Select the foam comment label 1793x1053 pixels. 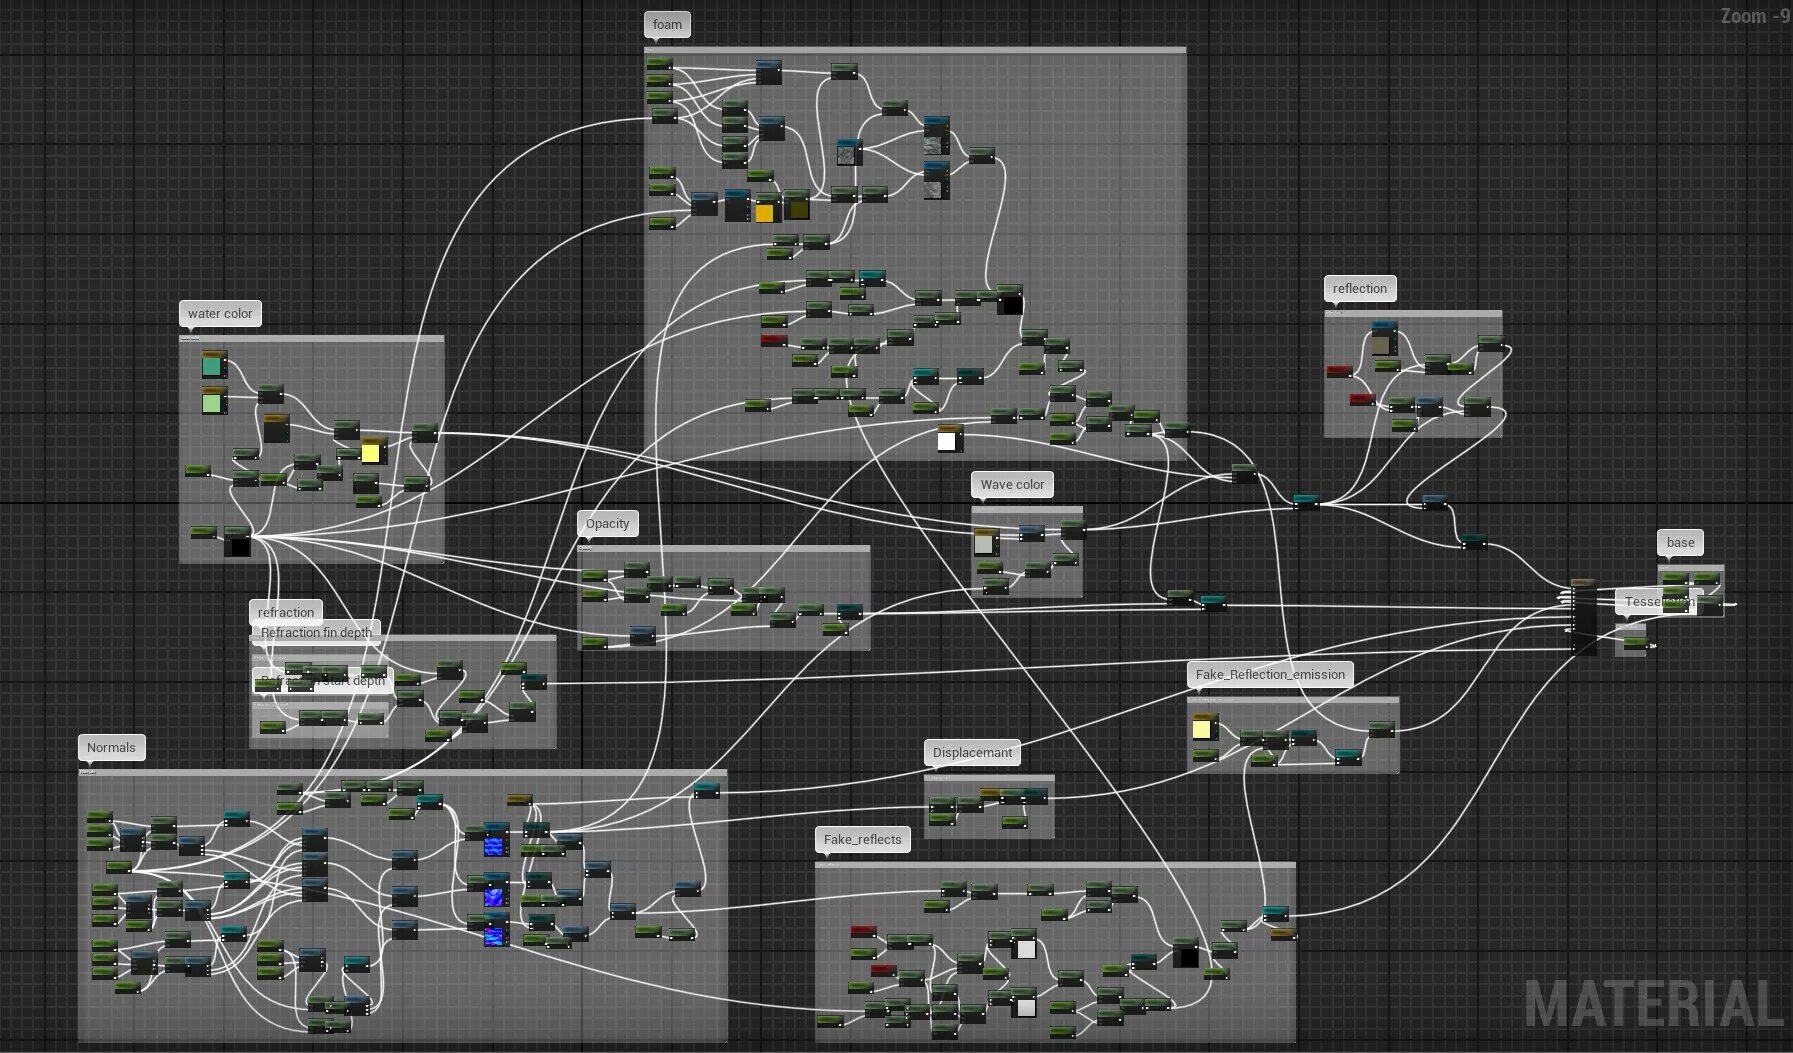667,25
